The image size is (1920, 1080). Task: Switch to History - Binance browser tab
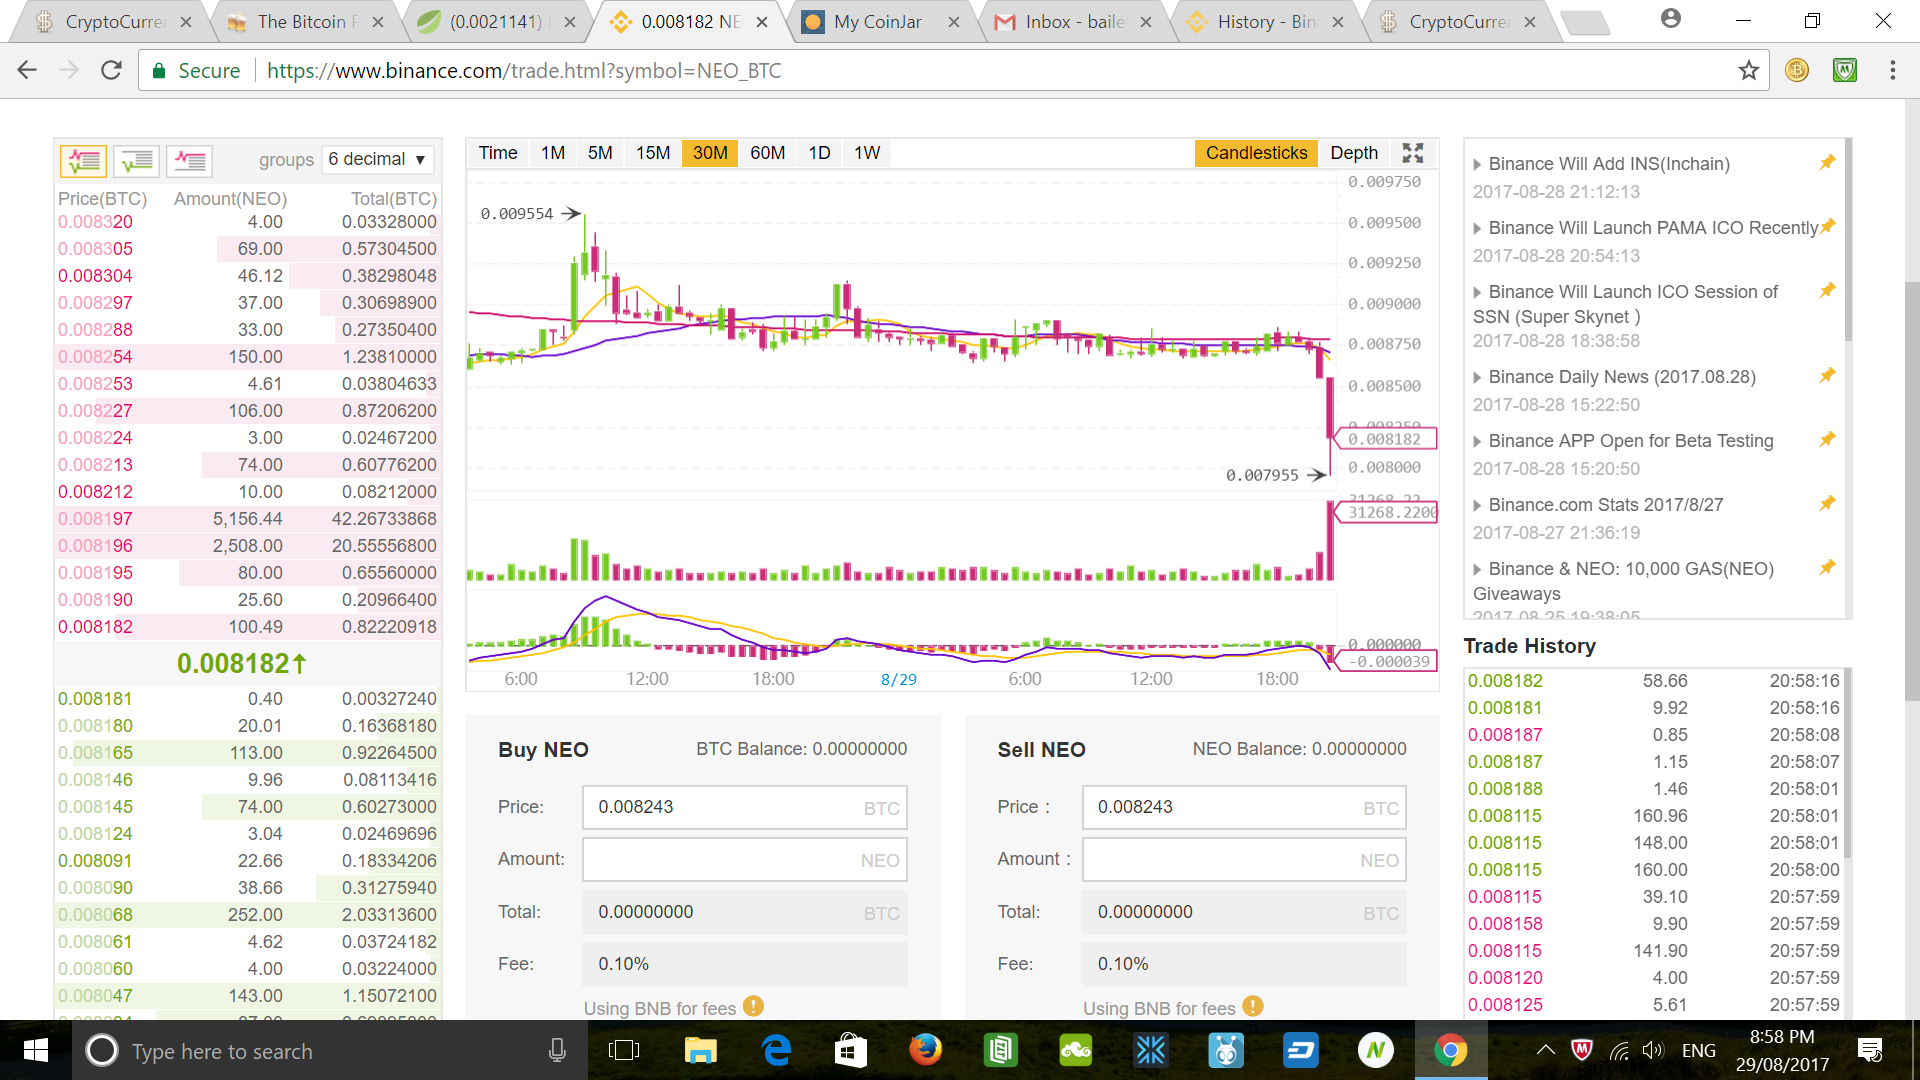[x=1266, y=21]
